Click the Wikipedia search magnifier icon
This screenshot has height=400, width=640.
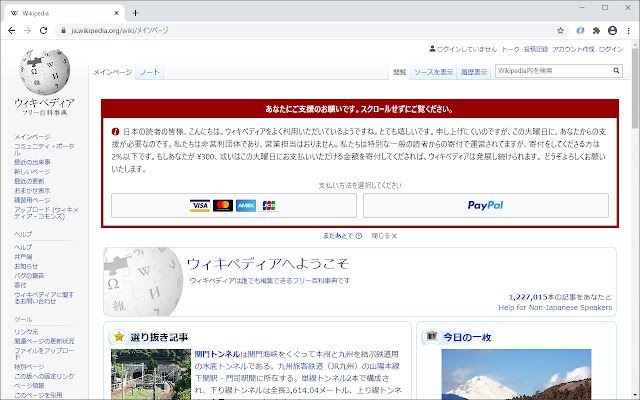point(616,71)
